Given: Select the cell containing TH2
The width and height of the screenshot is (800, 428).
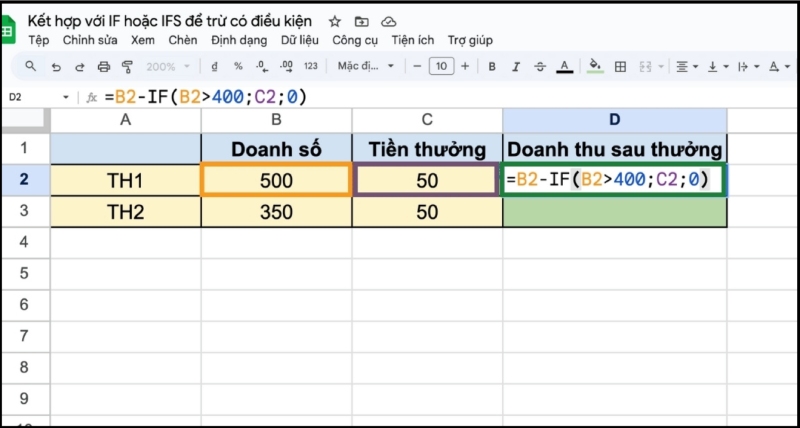Looking at the screenshot, I should click(126, 211).
